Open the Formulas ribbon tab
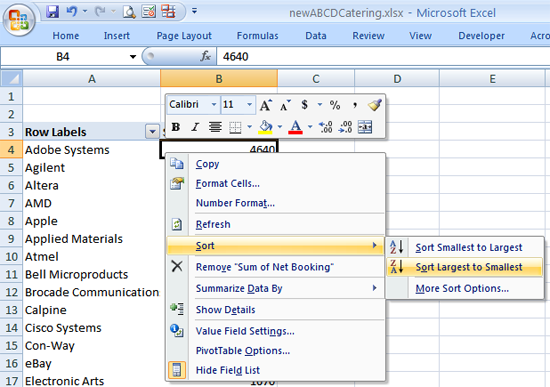 pyautogui.click(x=257, y=36)
